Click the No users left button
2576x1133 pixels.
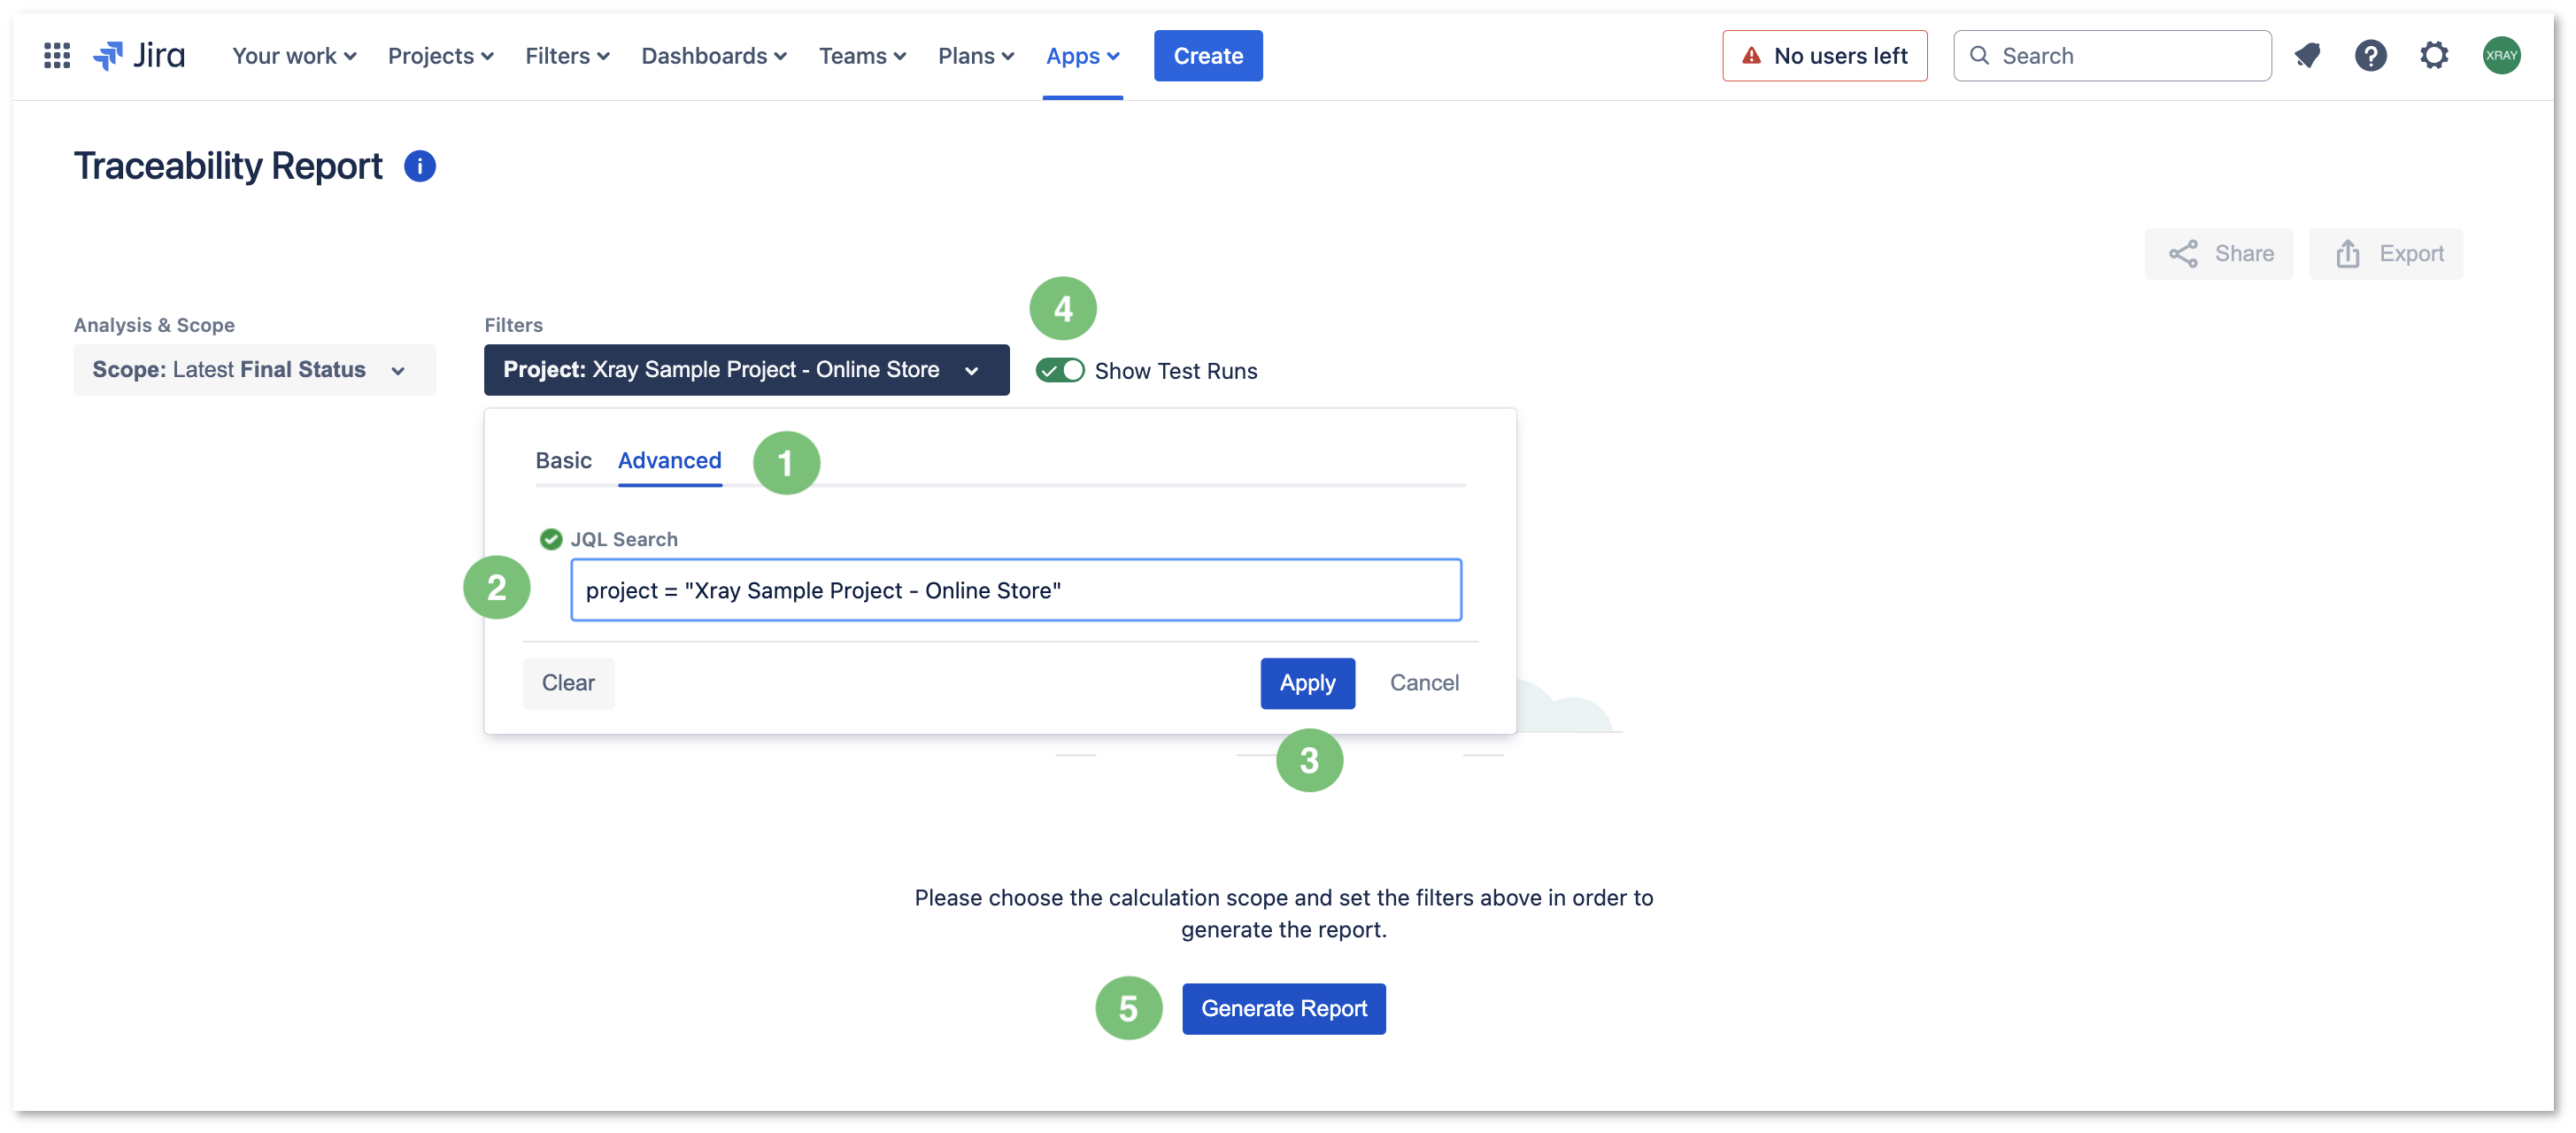point(1824,56)
